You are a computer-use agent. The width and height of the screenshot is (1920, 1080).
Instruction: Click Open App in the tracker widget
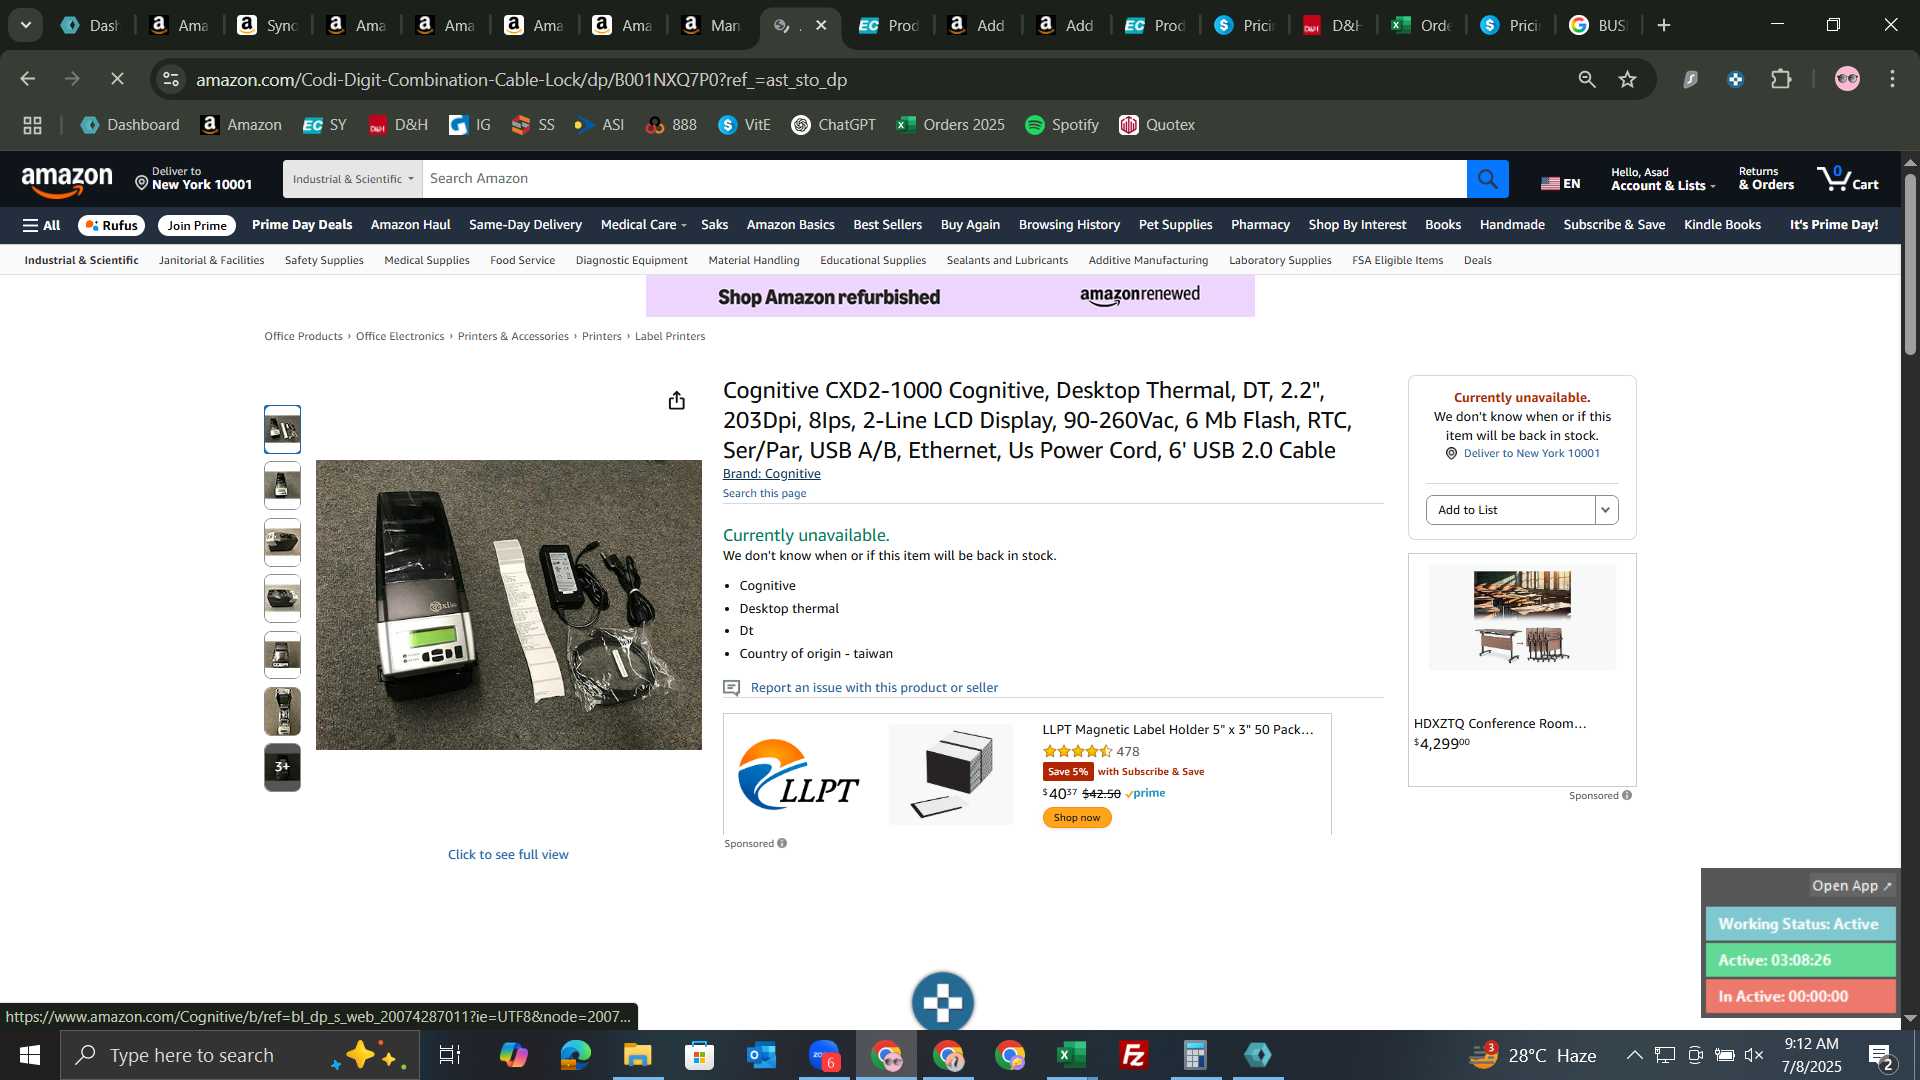click(1852, 885)
